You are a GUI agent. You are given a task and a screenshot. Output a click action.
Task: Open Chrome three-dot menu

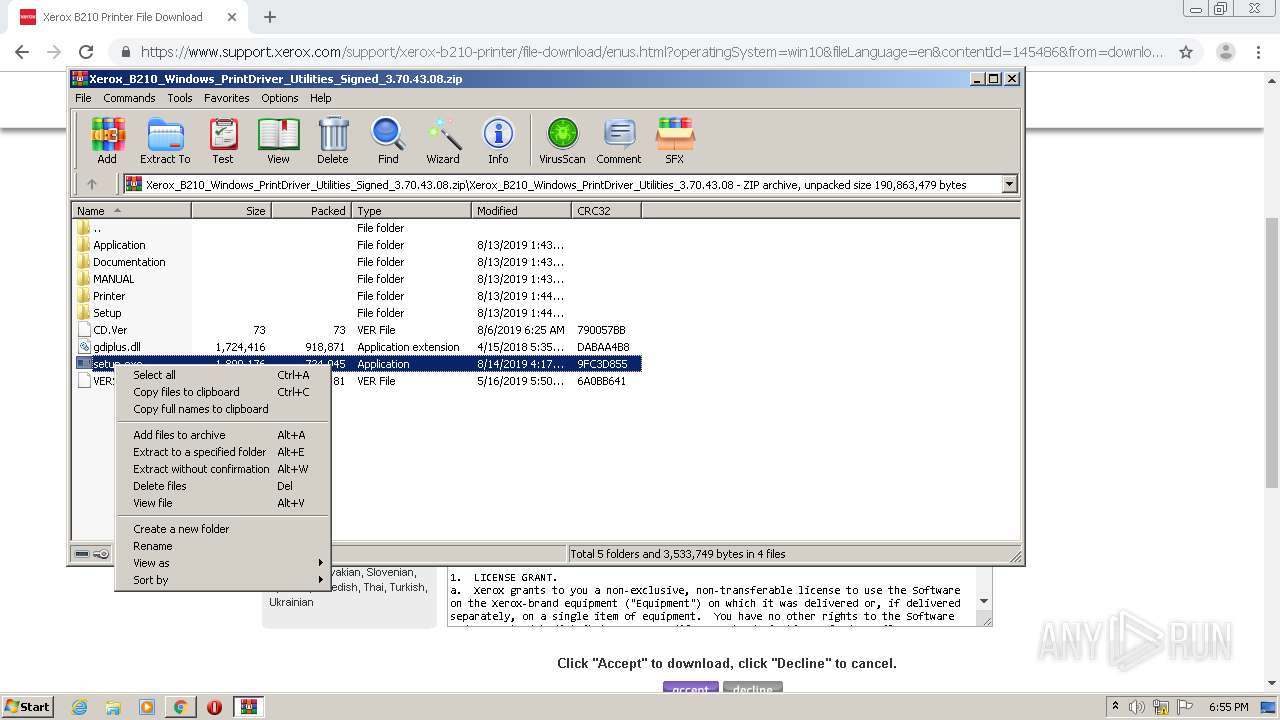(1259, 52)
